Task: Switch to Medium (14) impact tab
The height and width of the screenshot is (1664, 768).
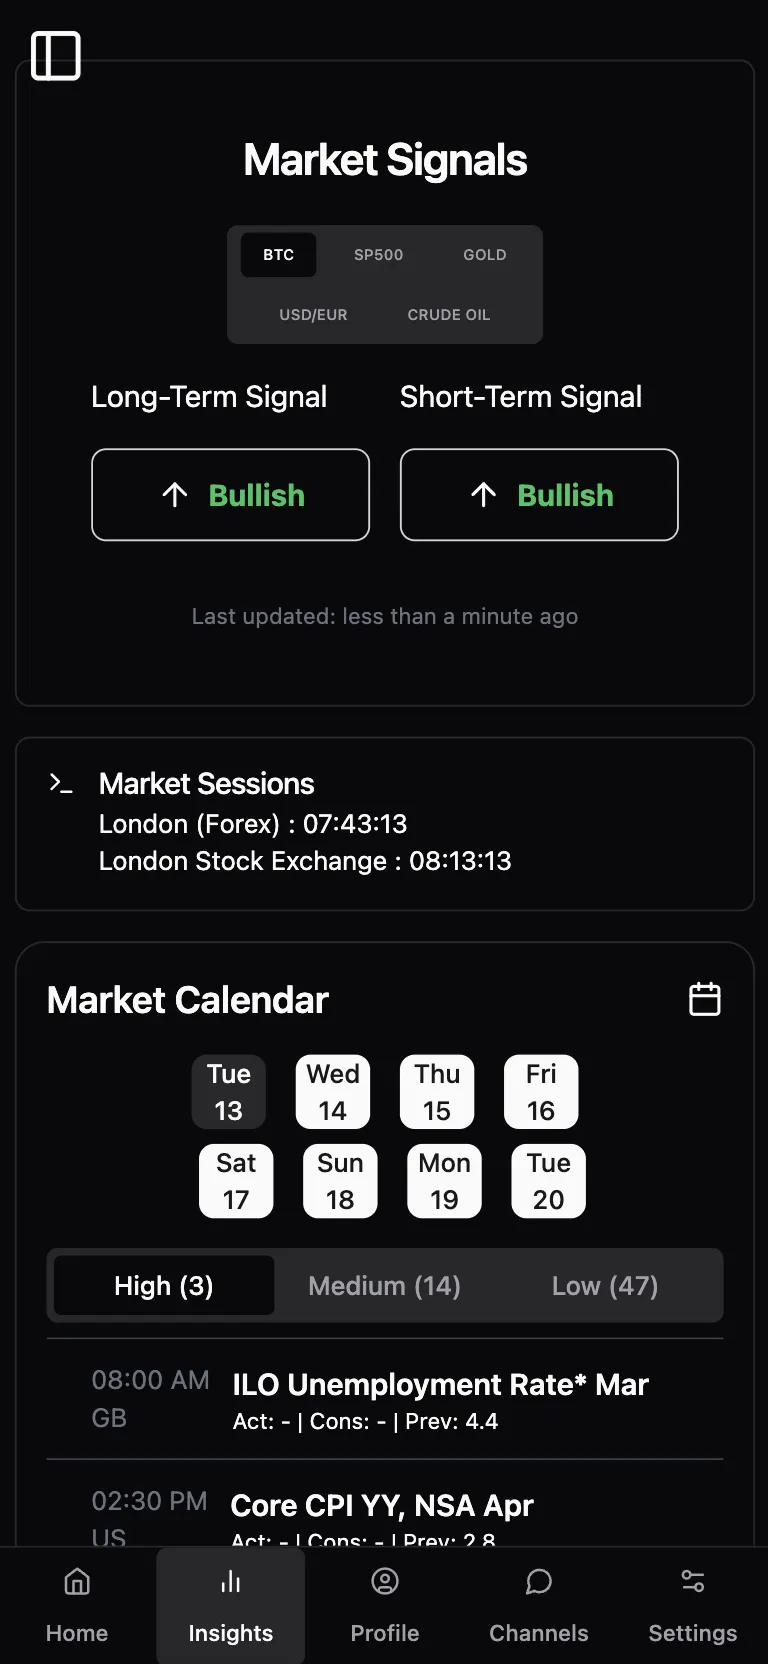Action: pos(385,1286)
